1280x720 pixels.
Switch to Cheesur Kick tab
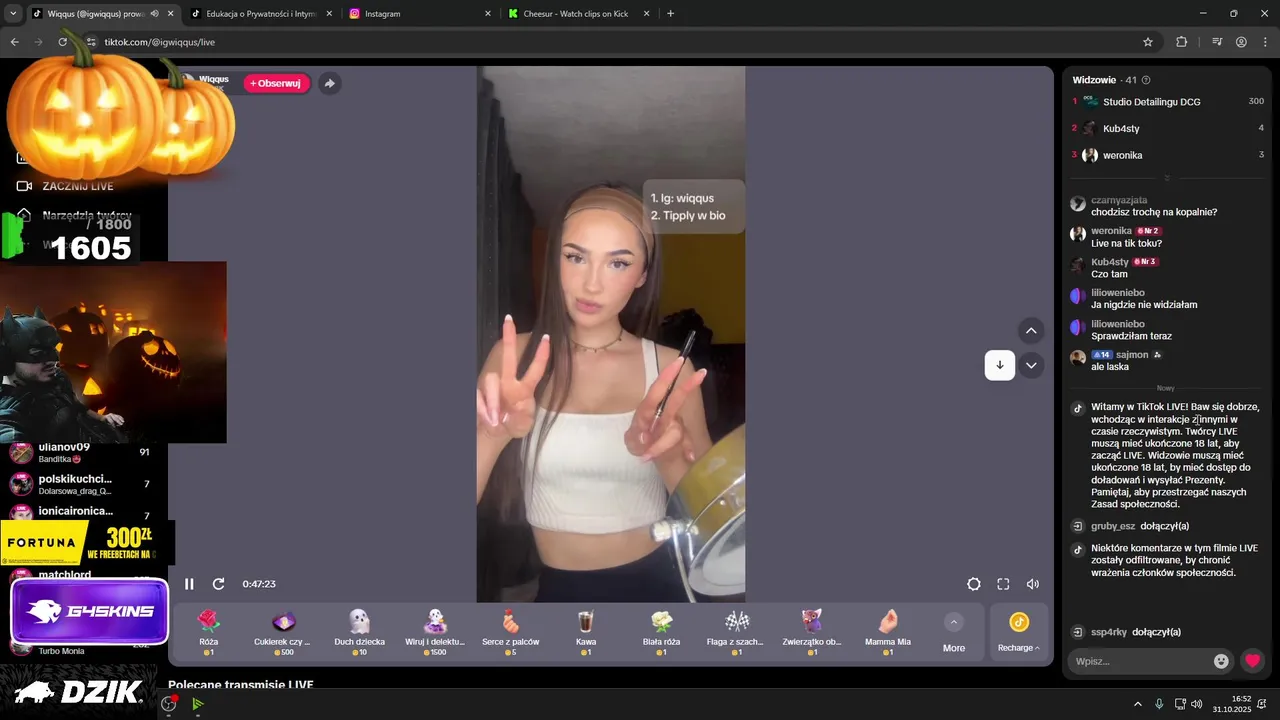click(x=579, y=14)
